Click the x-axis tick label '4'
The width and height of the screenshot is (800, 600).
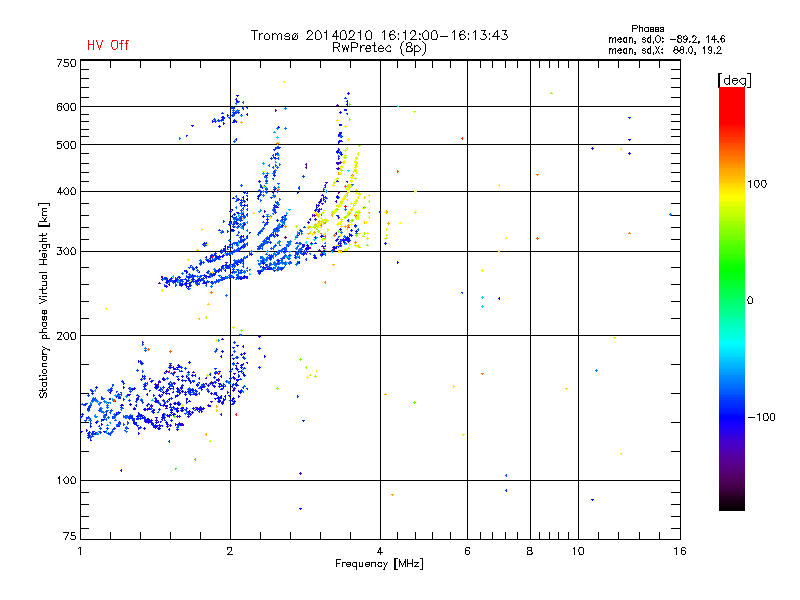[380, 551]
